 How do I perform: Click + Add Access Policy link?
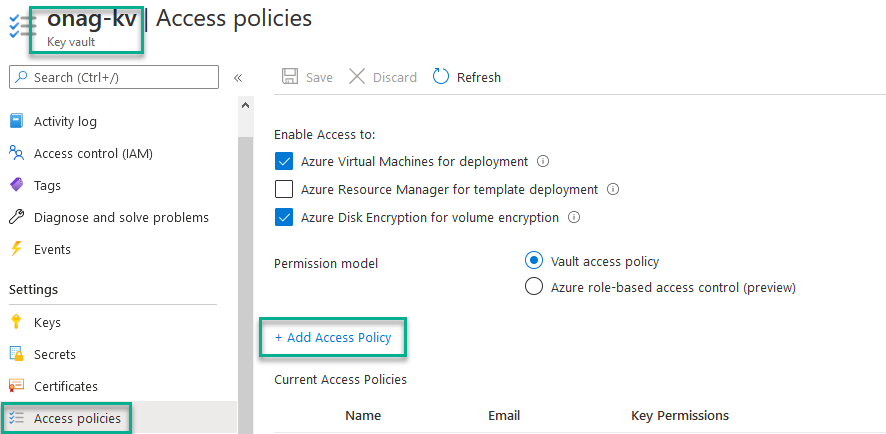click(x=333, y=337)
